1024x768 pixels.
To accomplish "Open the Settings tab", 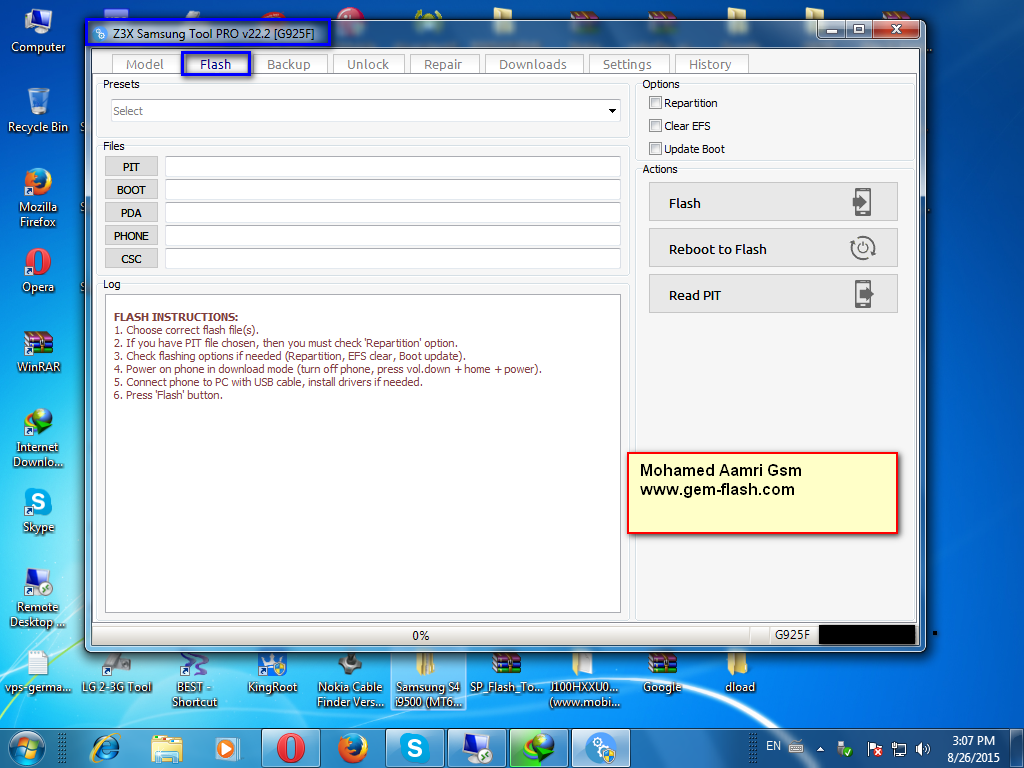I will 627,64.
